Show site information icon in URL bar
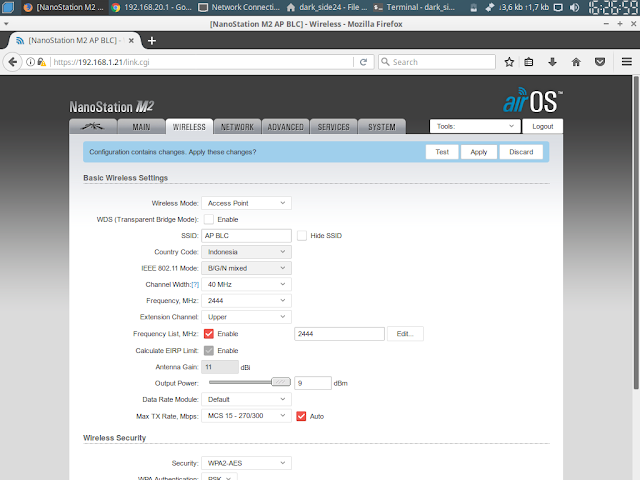 pos(30,62)
